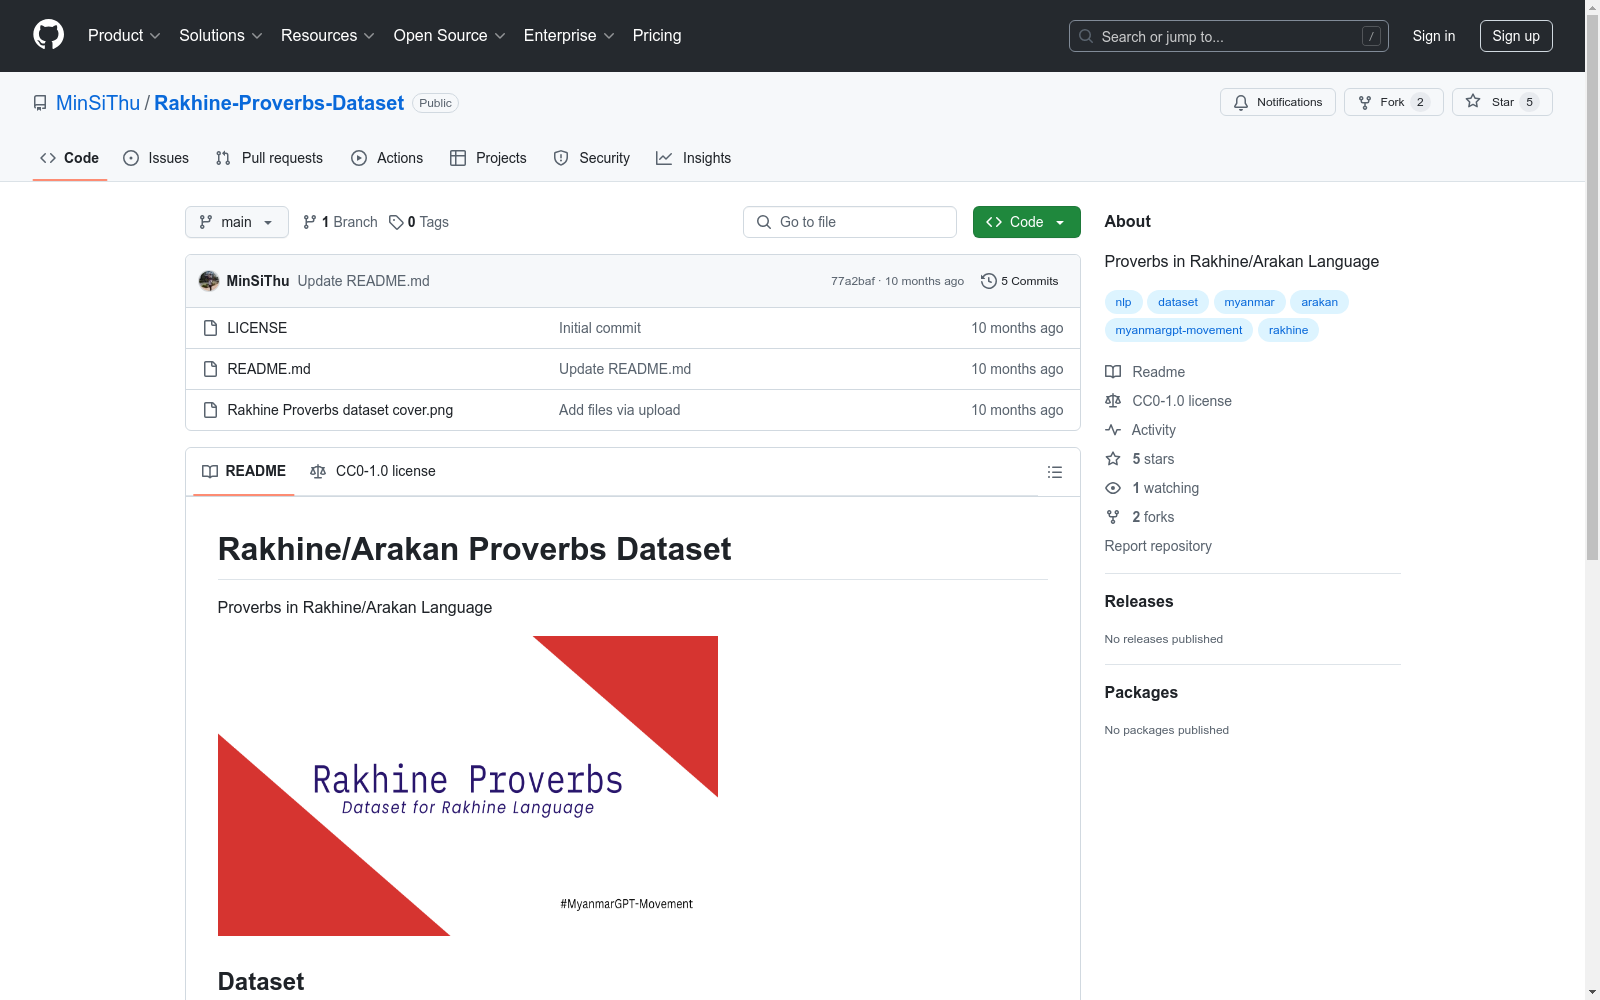The width and height of the screenshot is (1600, 1000).
Task: Open the Product menu
Action: (124, 35)
